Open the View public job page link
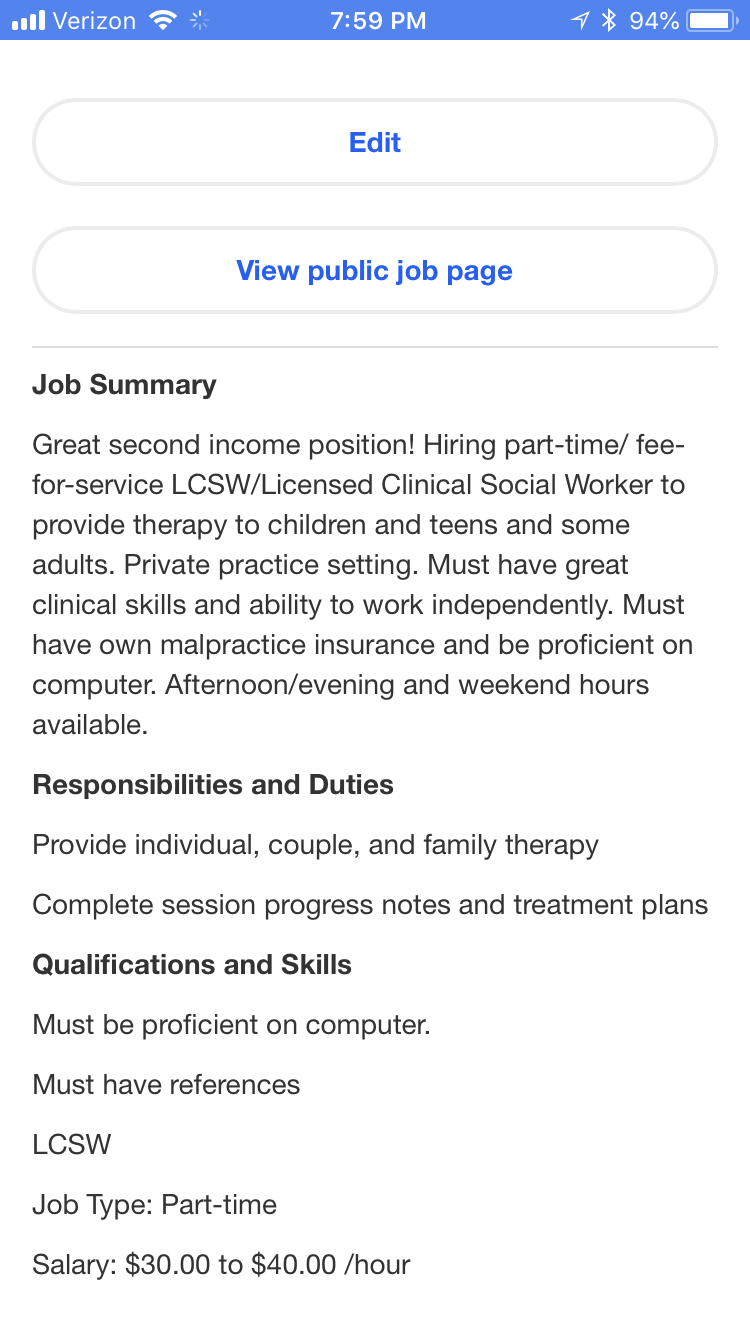This screenshot has height=1334, width=750. (x=375, y=270)
